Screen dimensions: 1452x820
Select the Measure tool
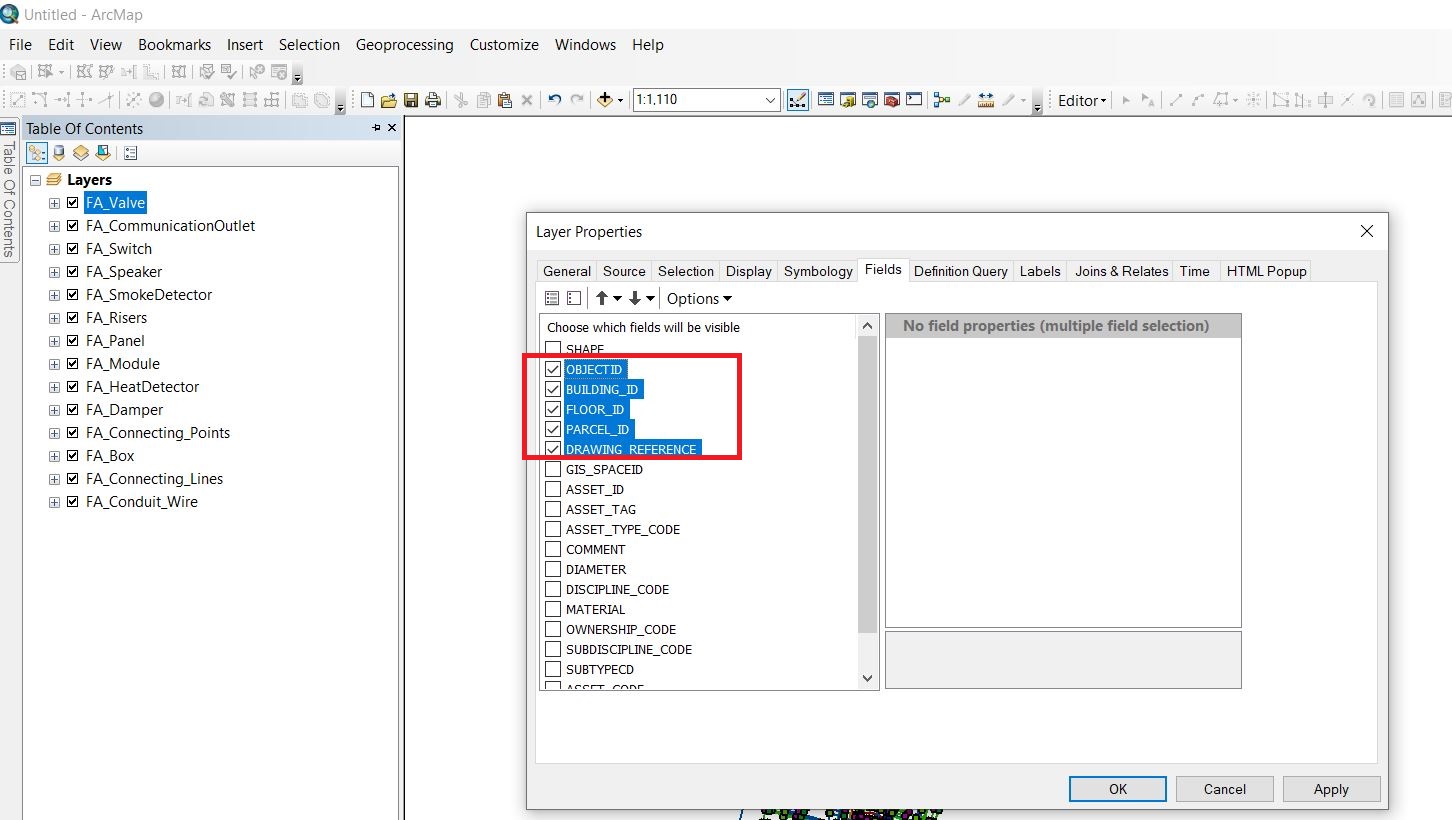pos(985,100)
